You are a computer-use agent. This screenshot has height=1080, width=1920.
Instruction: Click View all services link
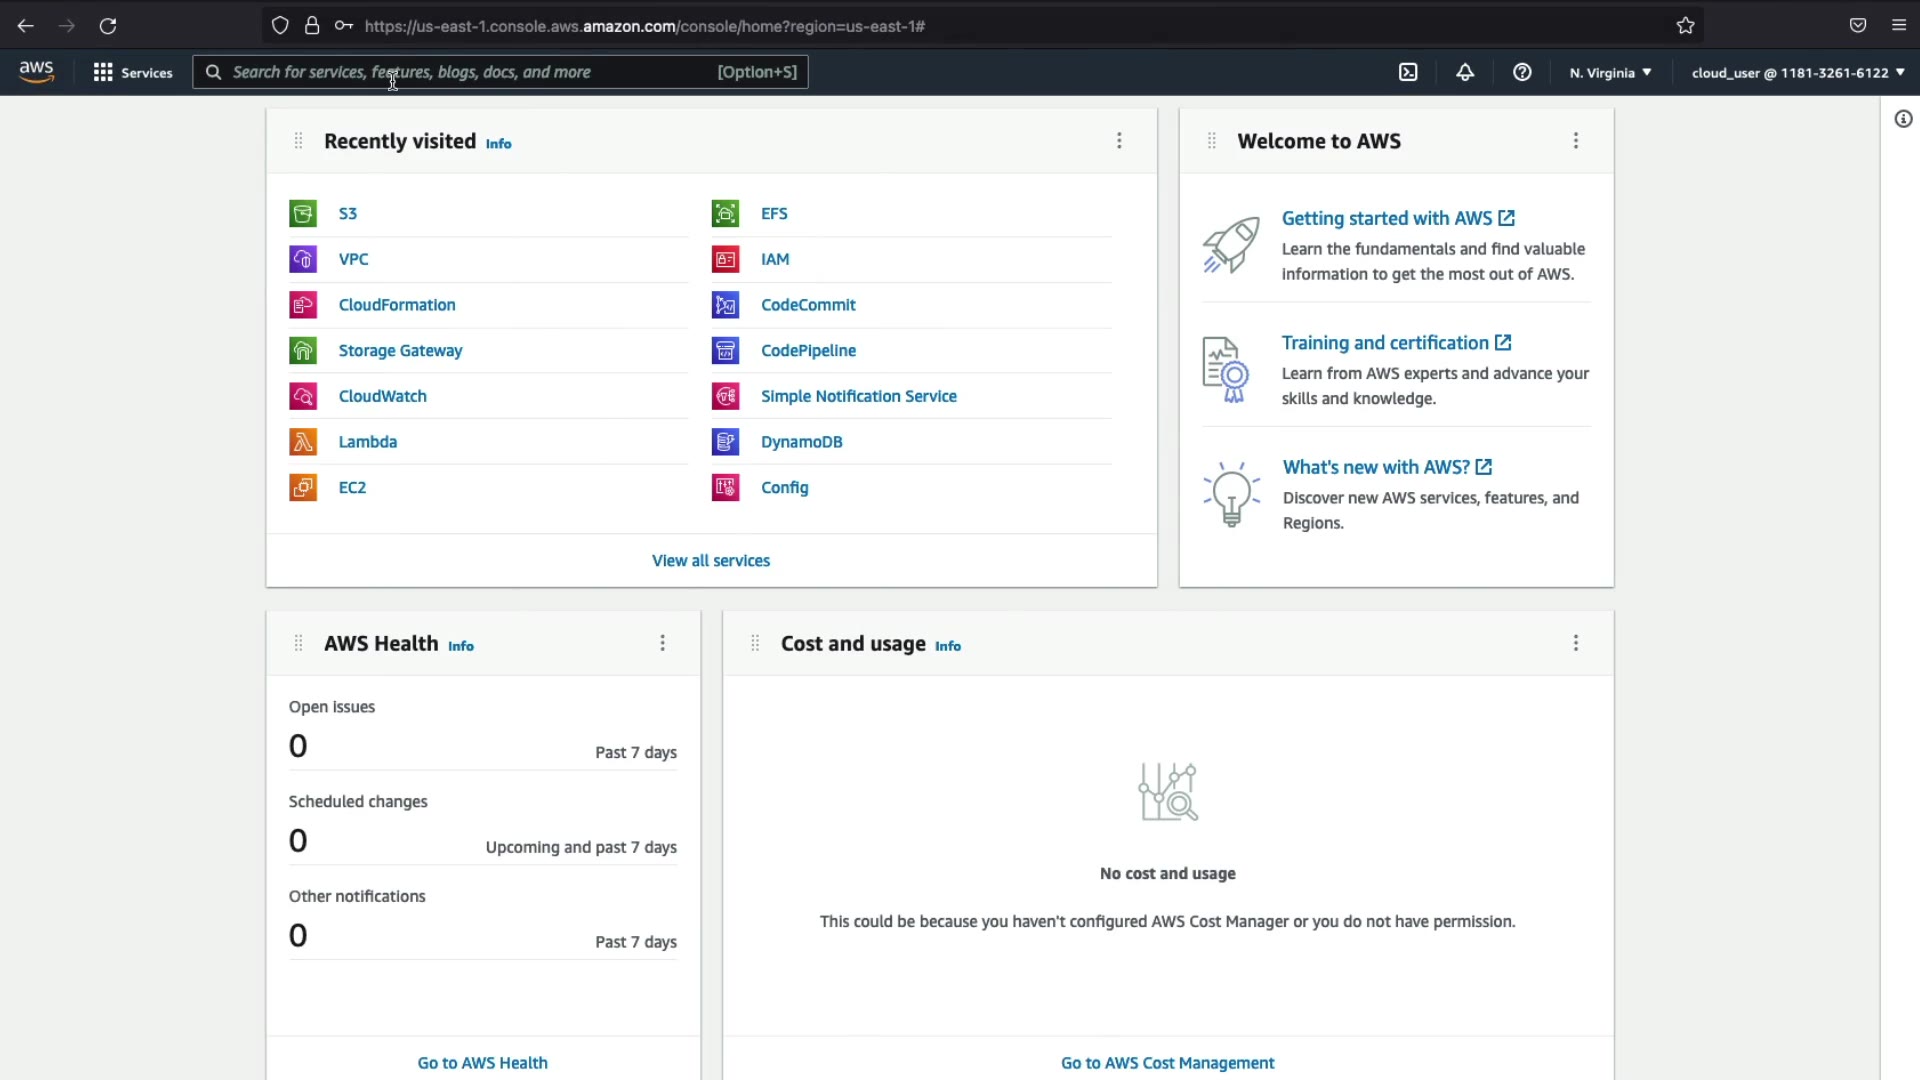click(x=711, y=561)
